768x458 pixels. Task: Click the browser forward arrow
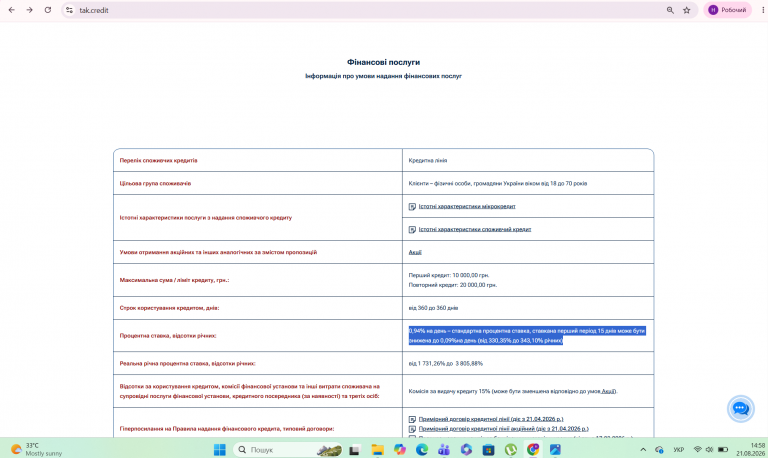(29, 10)
